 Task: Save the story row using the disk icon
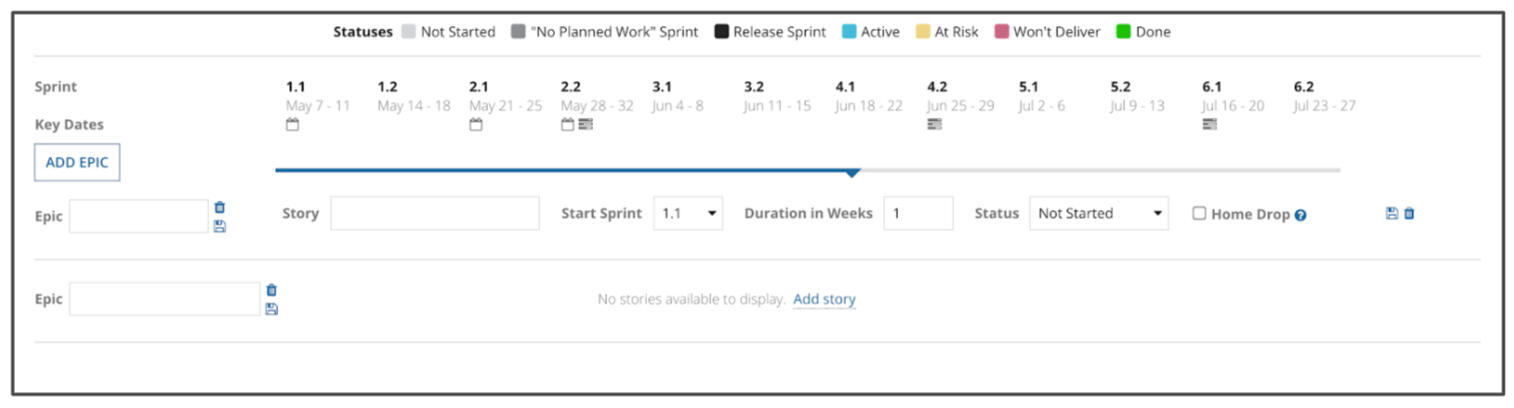coord(1391,213)
